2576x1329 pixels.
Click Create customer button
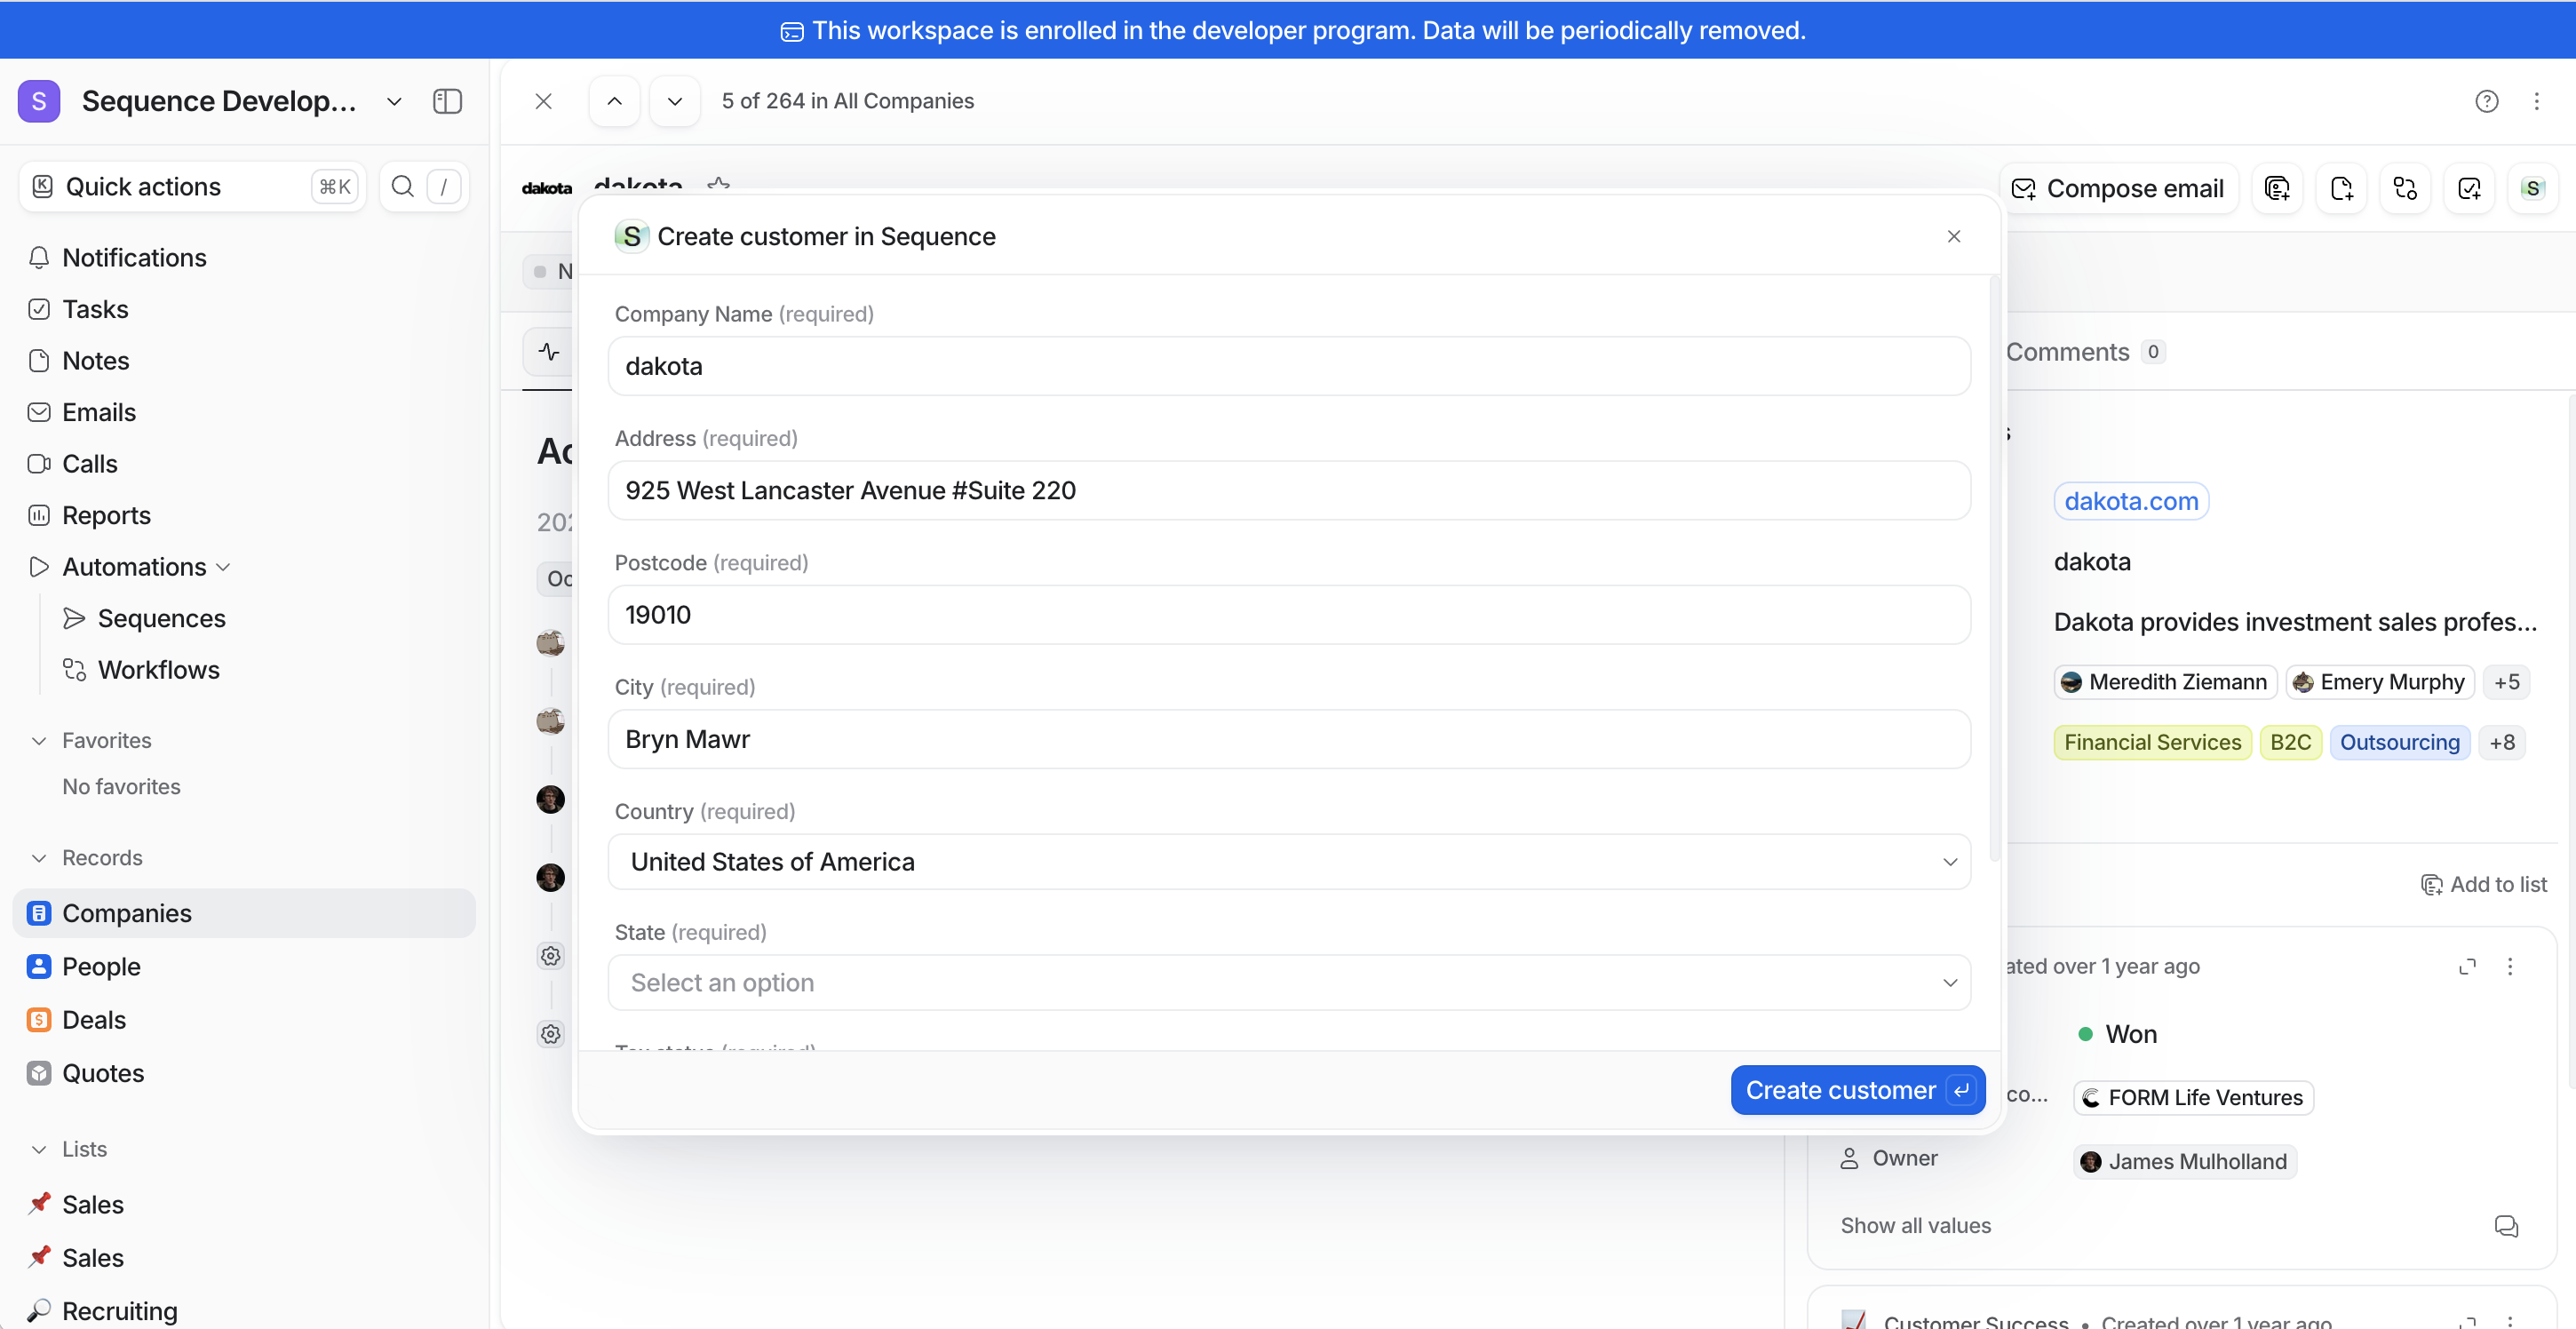(x=1857, y=1090)
